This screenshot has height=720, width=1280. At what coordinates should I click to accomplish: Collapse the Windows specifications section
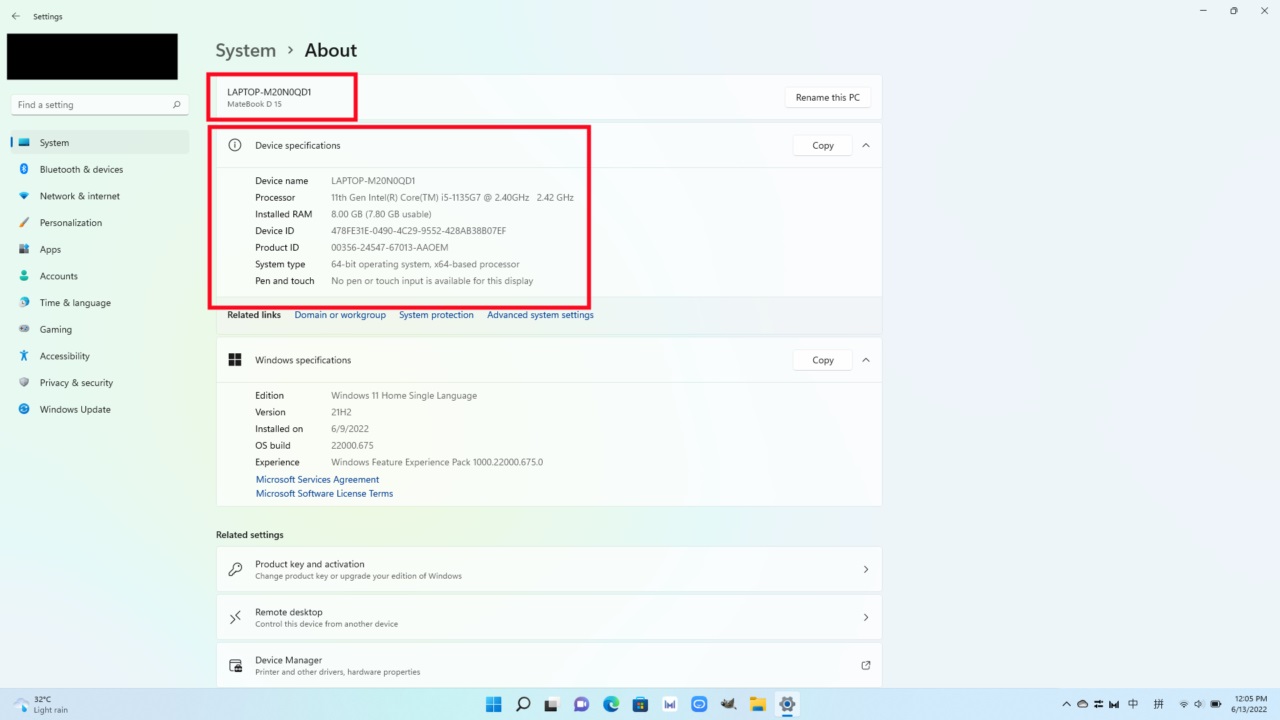(x=866, y=360)
